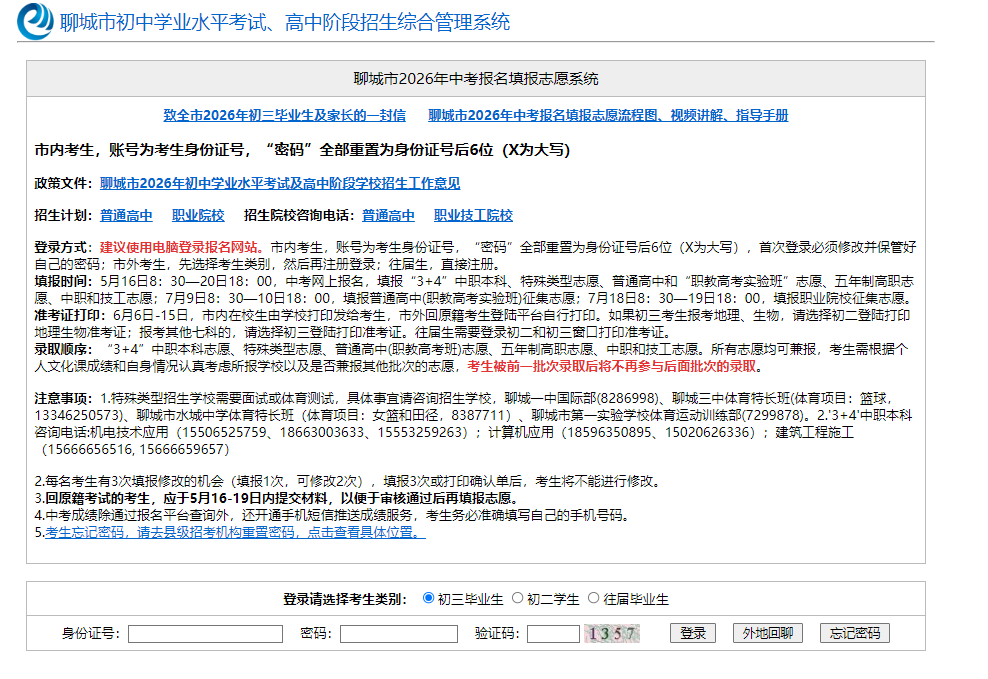Focus the 验证码 input box

click(553, 634)
